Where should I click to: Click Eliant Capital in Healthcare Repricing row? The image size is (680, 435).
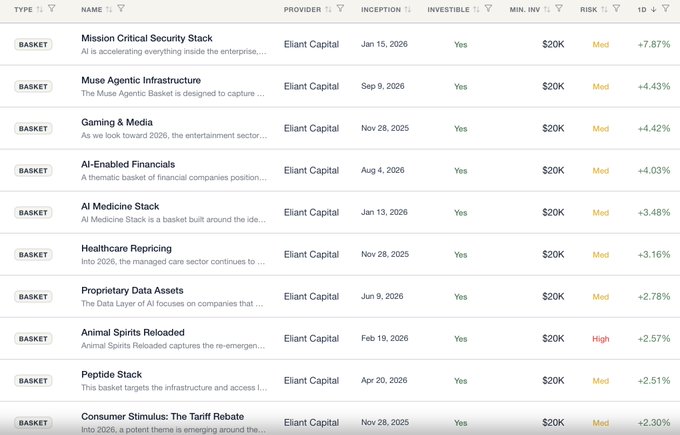(311, 255)
